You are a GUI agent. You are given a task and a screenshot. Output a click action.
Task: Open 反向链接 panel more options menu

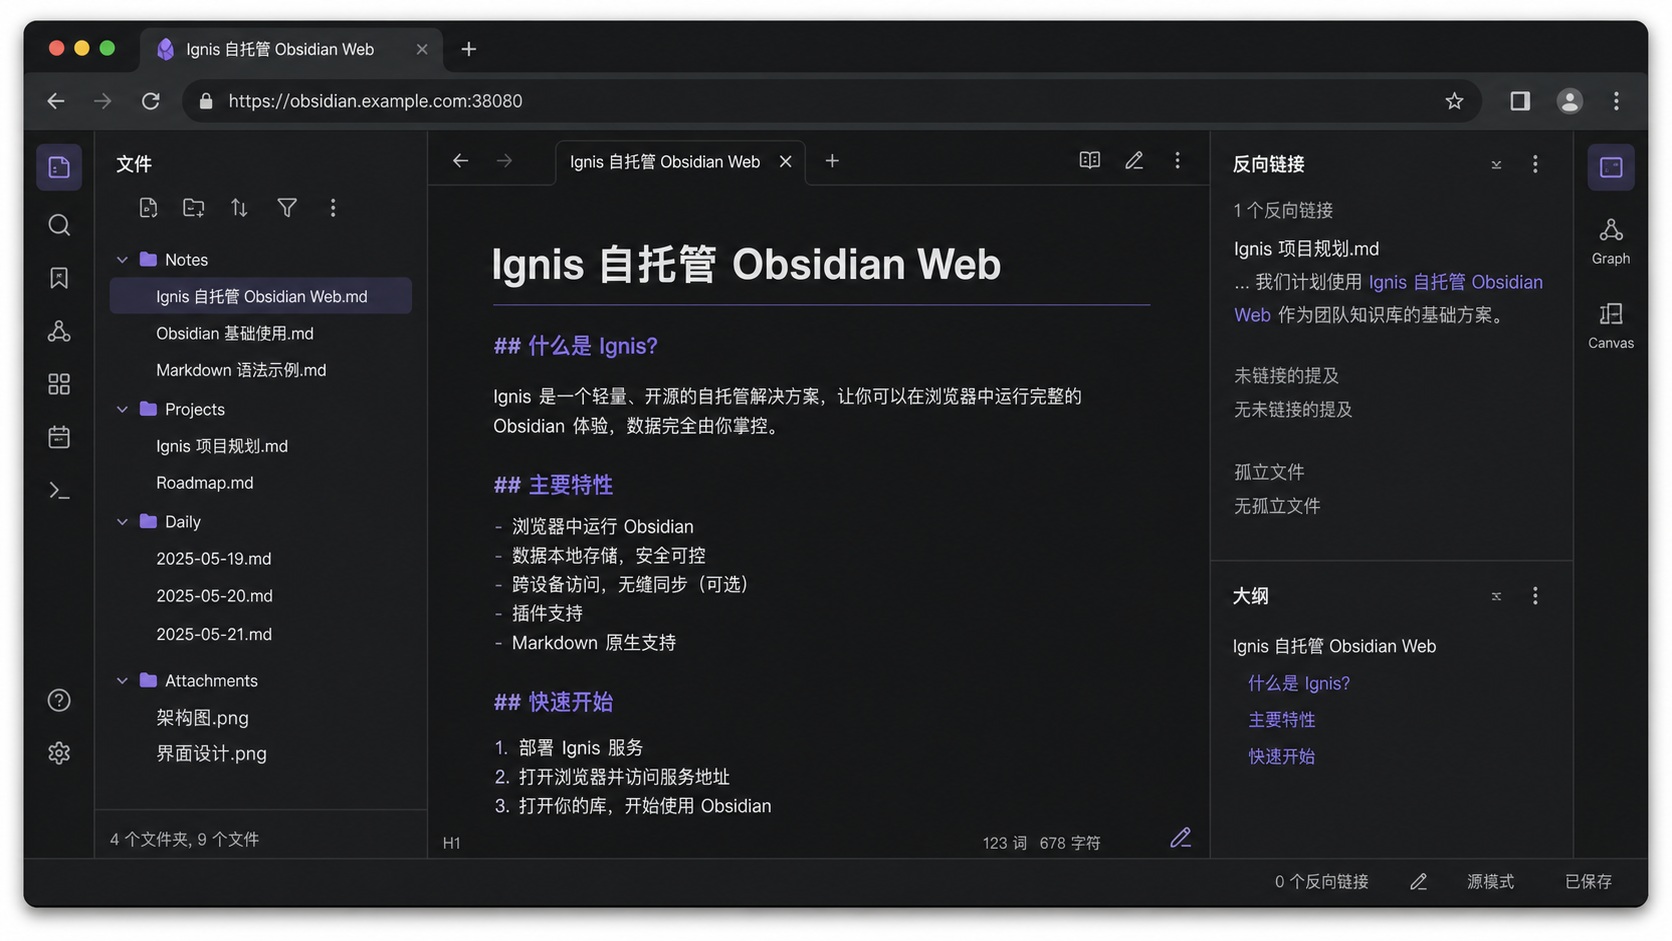tap(1535, 164)
